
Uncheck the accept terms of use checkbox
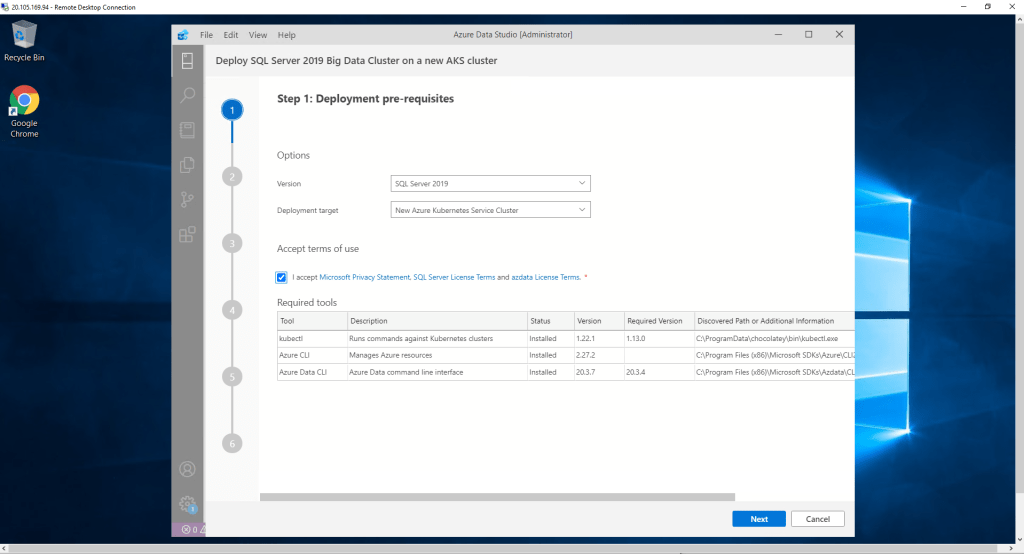coord(282,277)
